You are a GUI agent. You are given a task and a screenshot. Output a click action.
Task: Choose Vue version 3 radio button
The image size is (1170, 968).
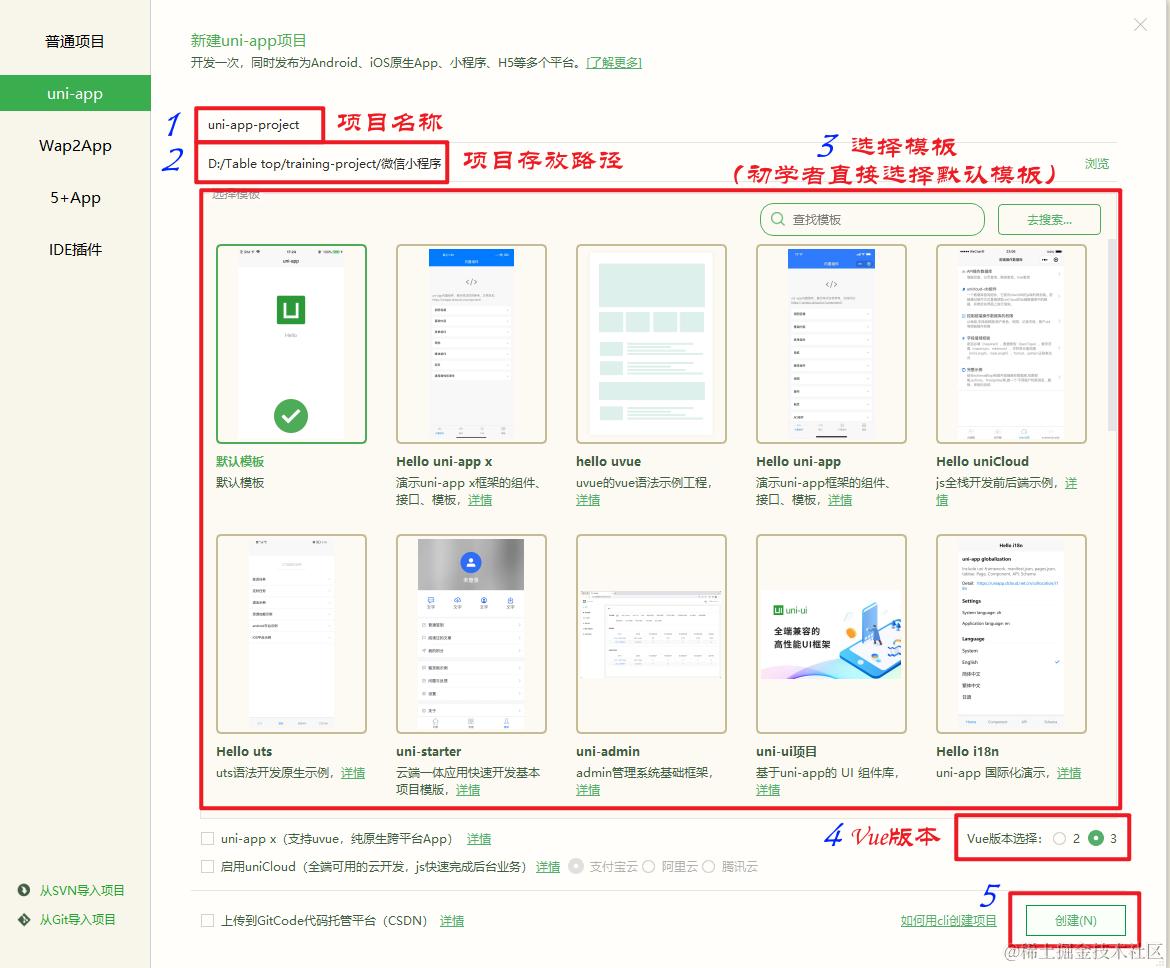tap(1095, 838)
